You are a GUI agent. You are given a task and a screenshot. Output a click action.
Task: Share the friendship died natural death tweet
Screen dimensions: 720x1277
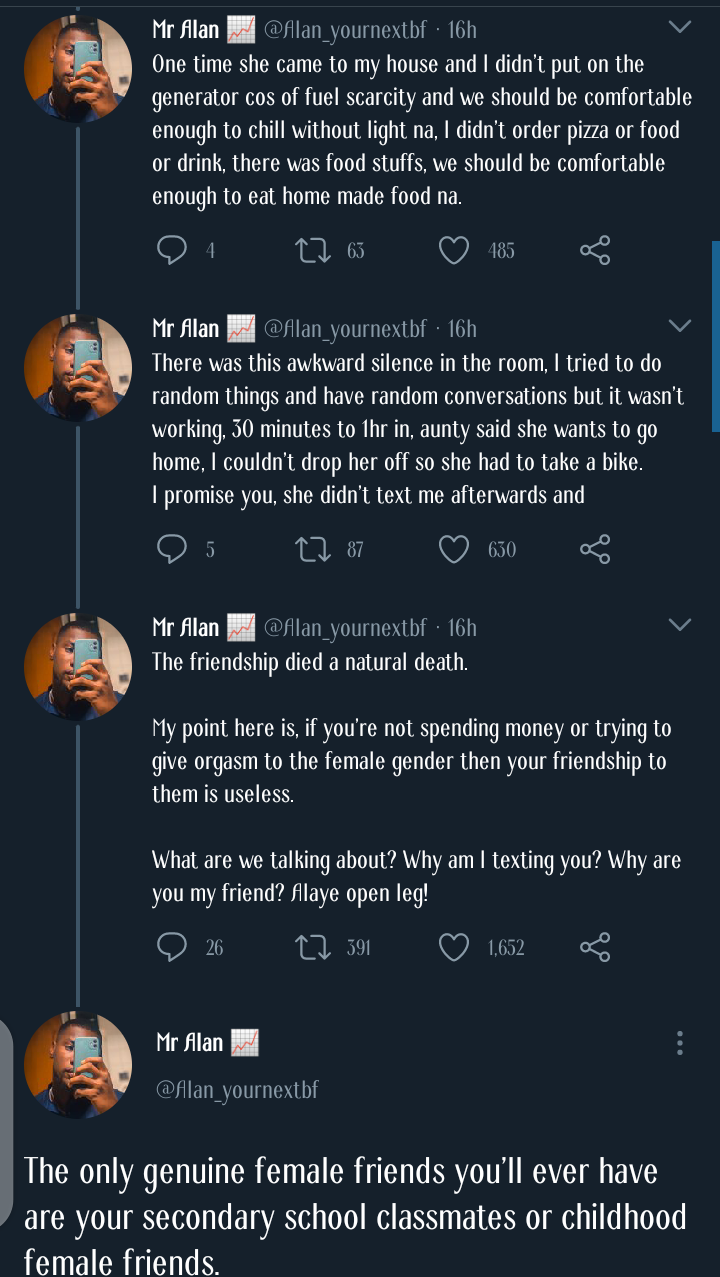click(x=595, y=946)
